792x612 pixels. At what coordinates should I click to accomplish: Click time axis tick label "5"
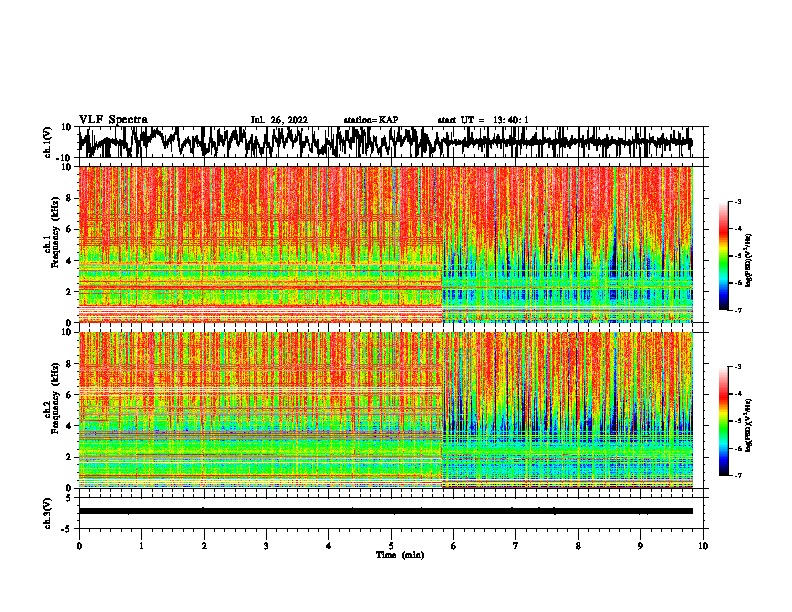pos(391,546)
